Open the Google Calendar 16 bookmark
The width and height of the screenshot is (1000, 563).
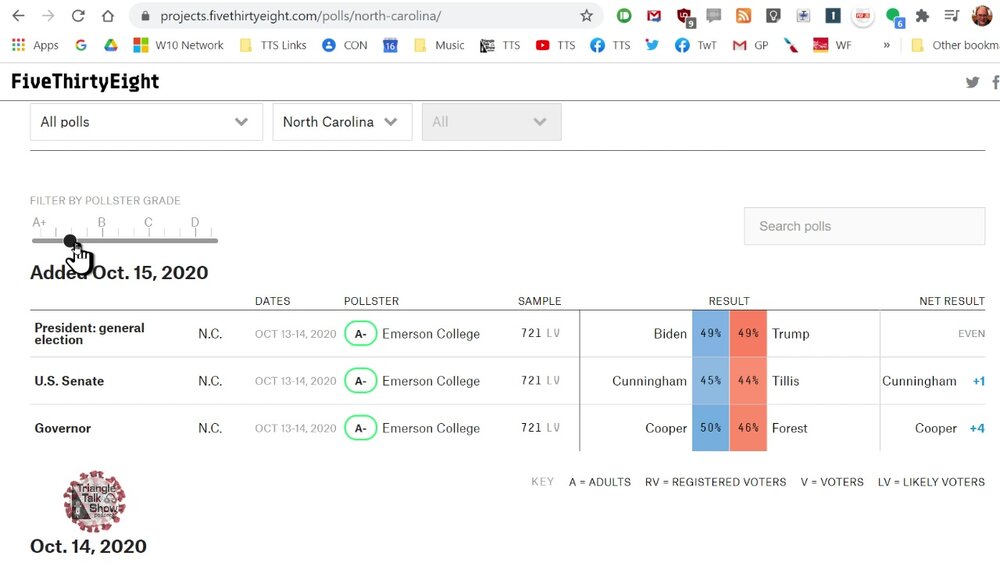coord(390,45)
